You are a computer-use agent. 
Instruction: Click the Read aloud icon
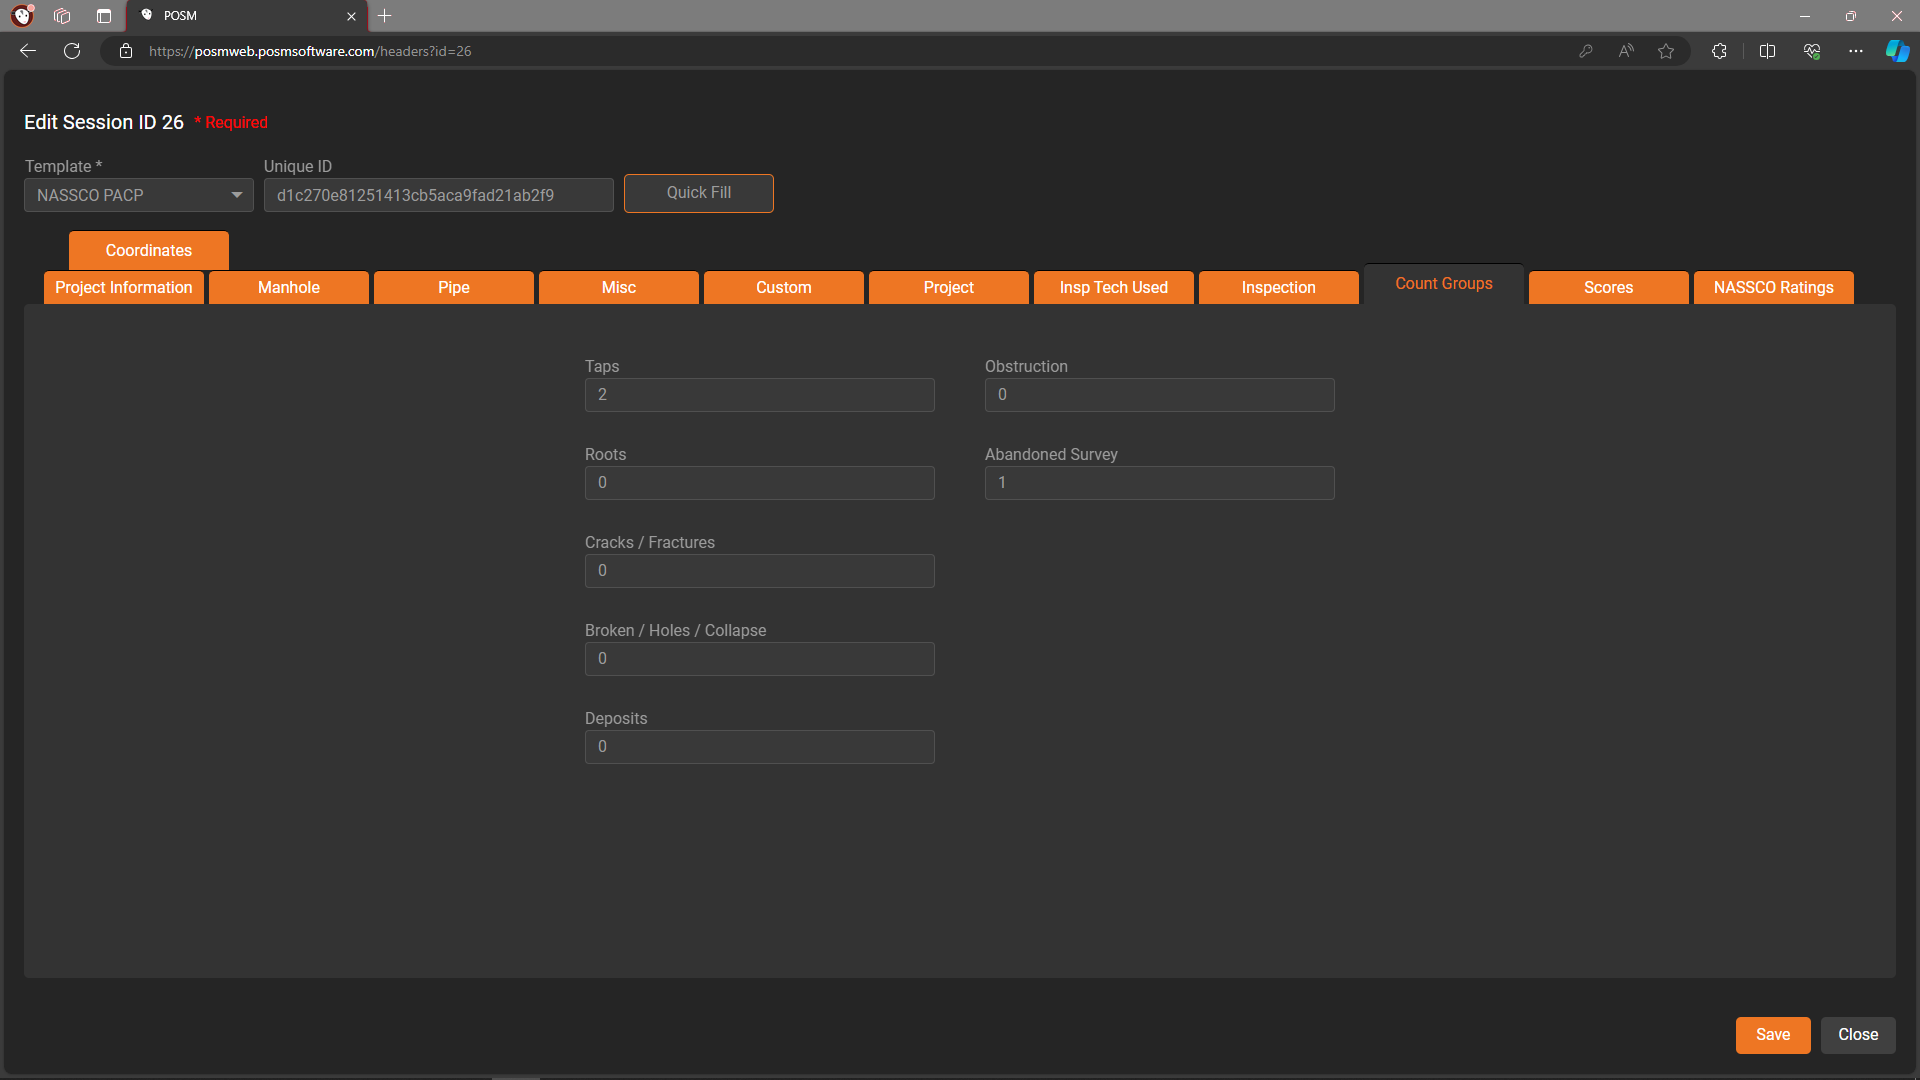(x=1626, y=51)
